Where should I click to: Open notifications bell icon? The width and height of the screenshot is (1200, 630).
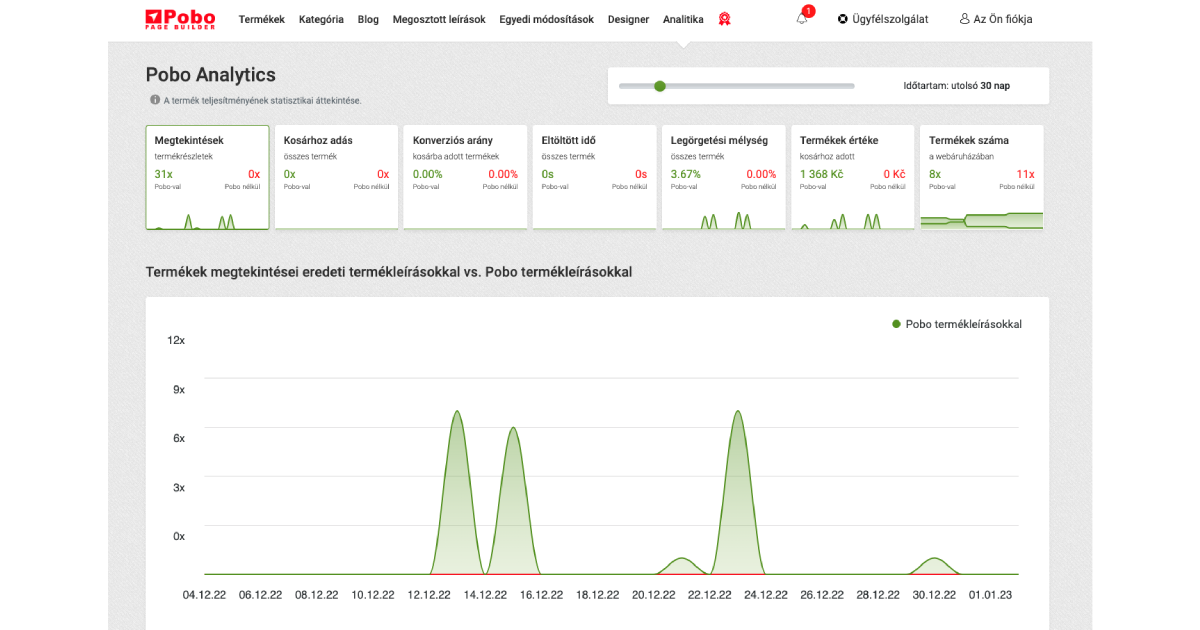802,19
